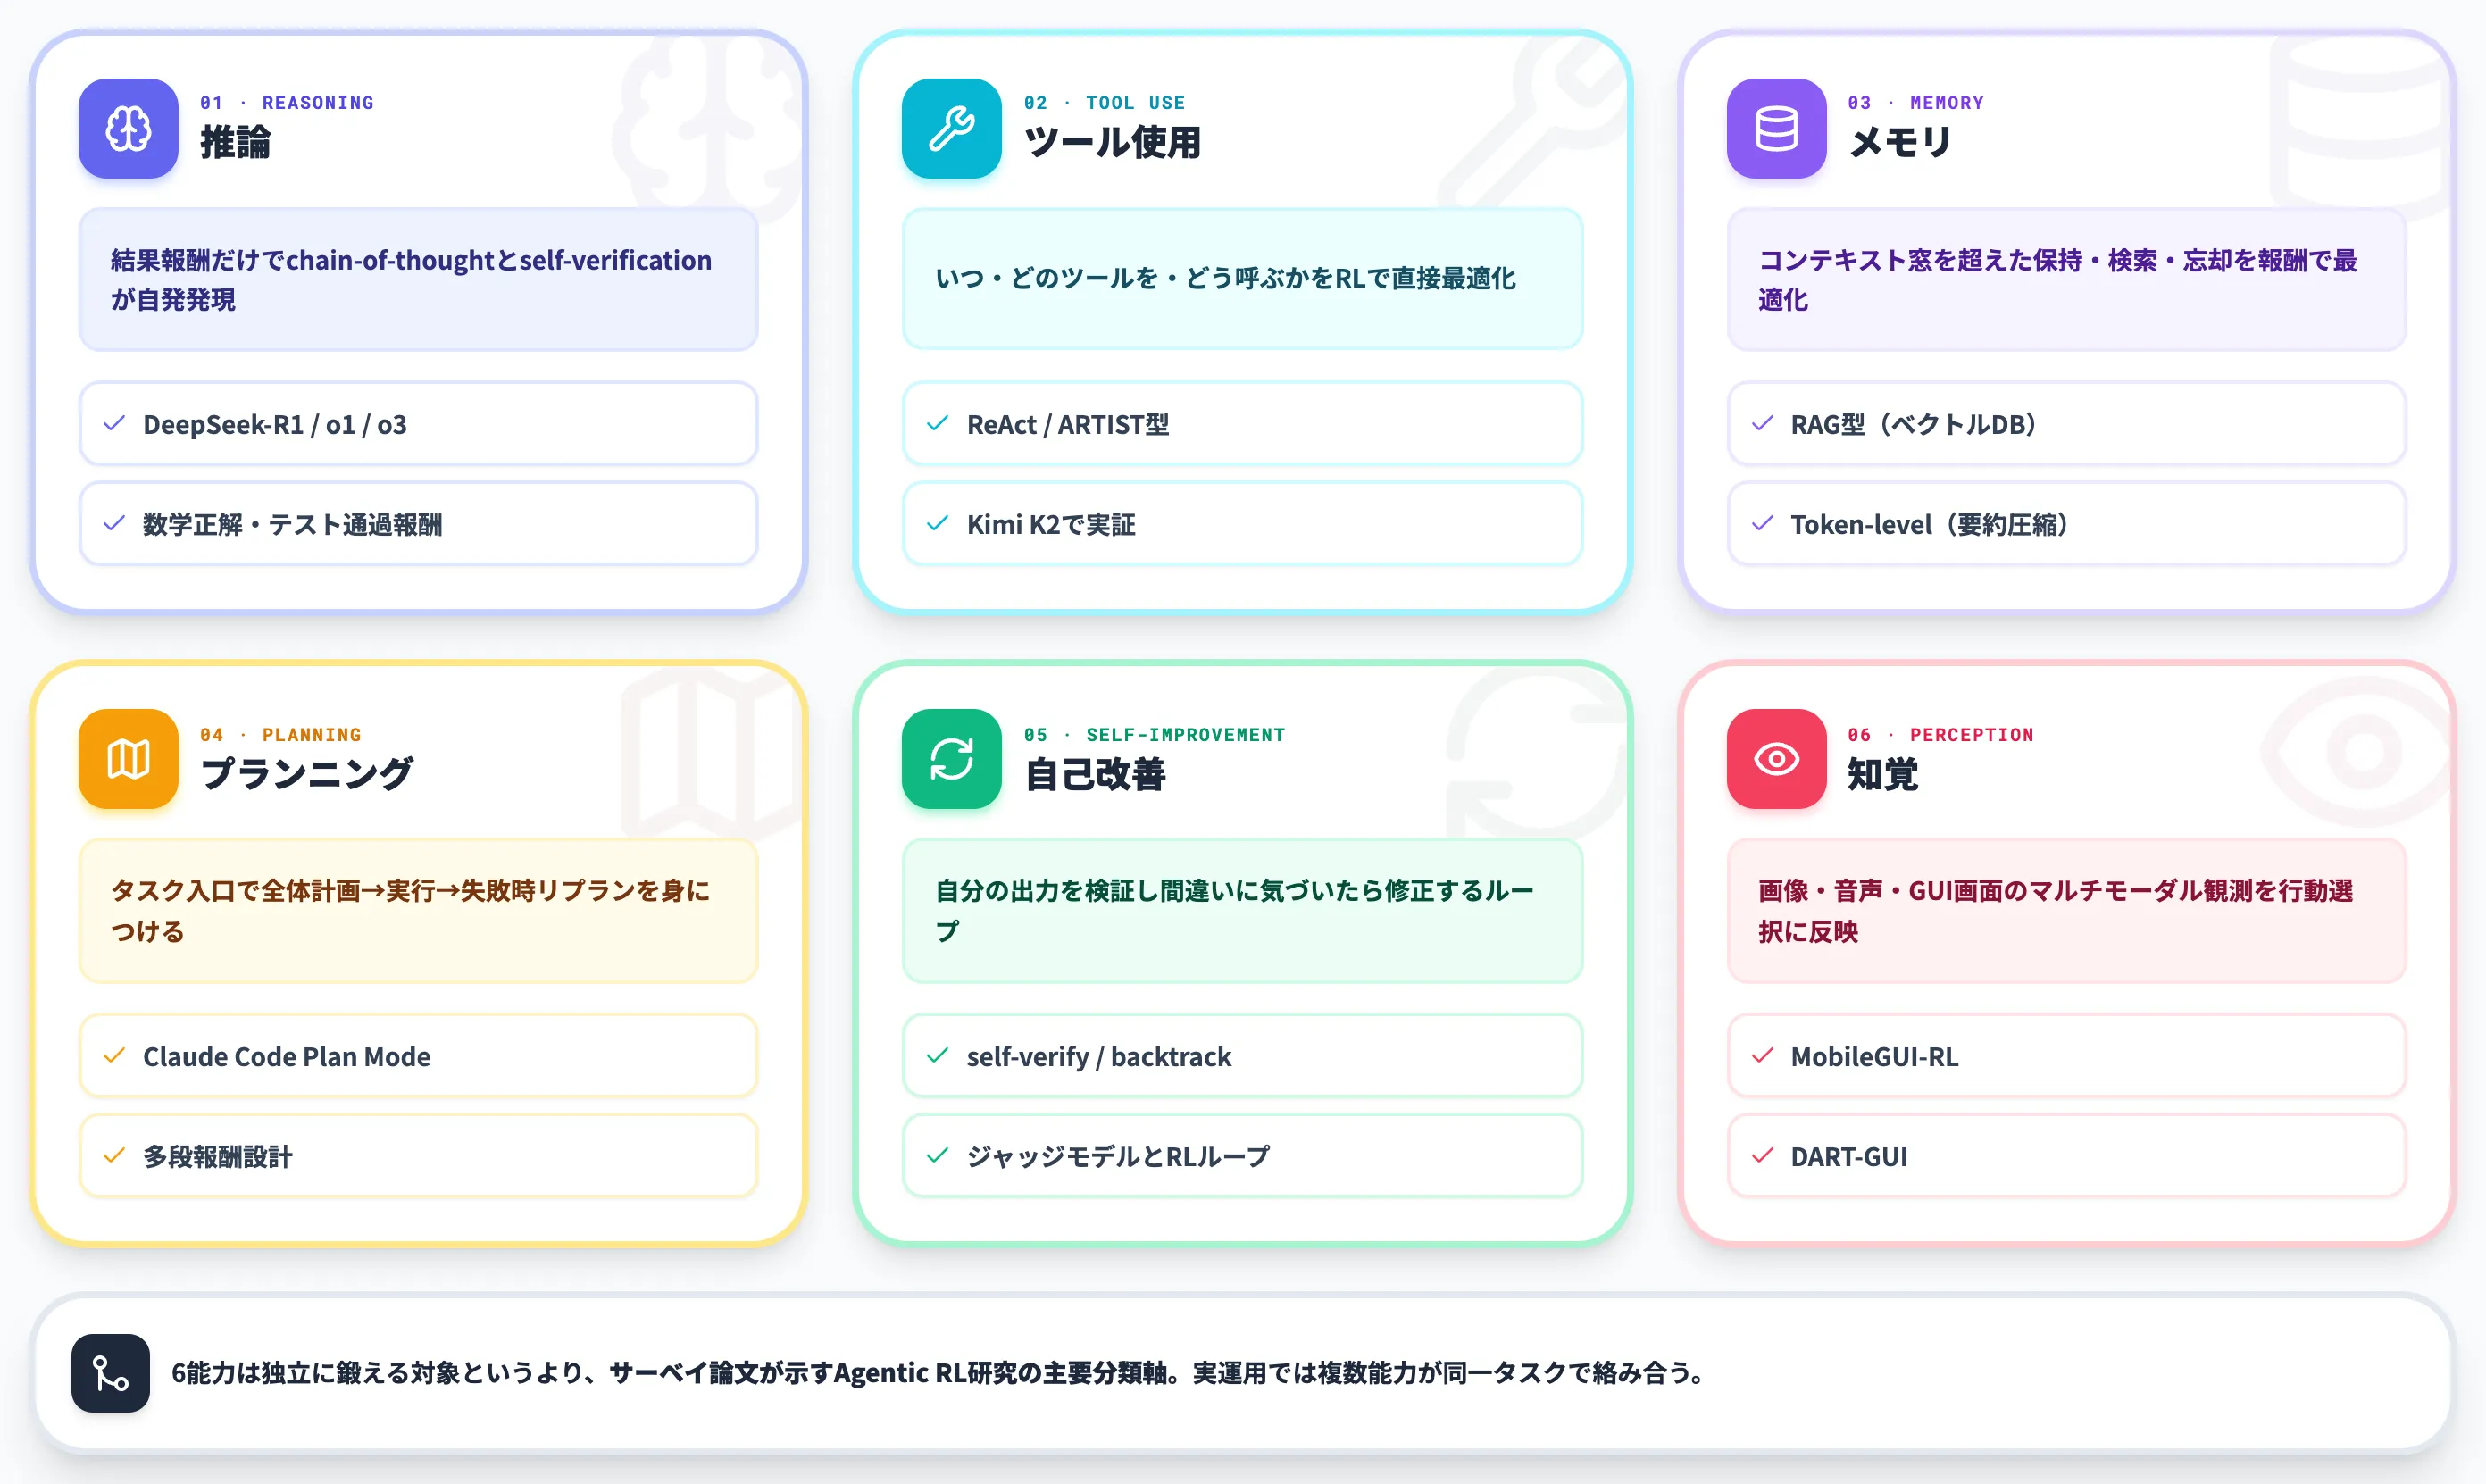Click the 02 · TOOL USE label
The image size is (2486, 1484).
[x=1104, y=103]
